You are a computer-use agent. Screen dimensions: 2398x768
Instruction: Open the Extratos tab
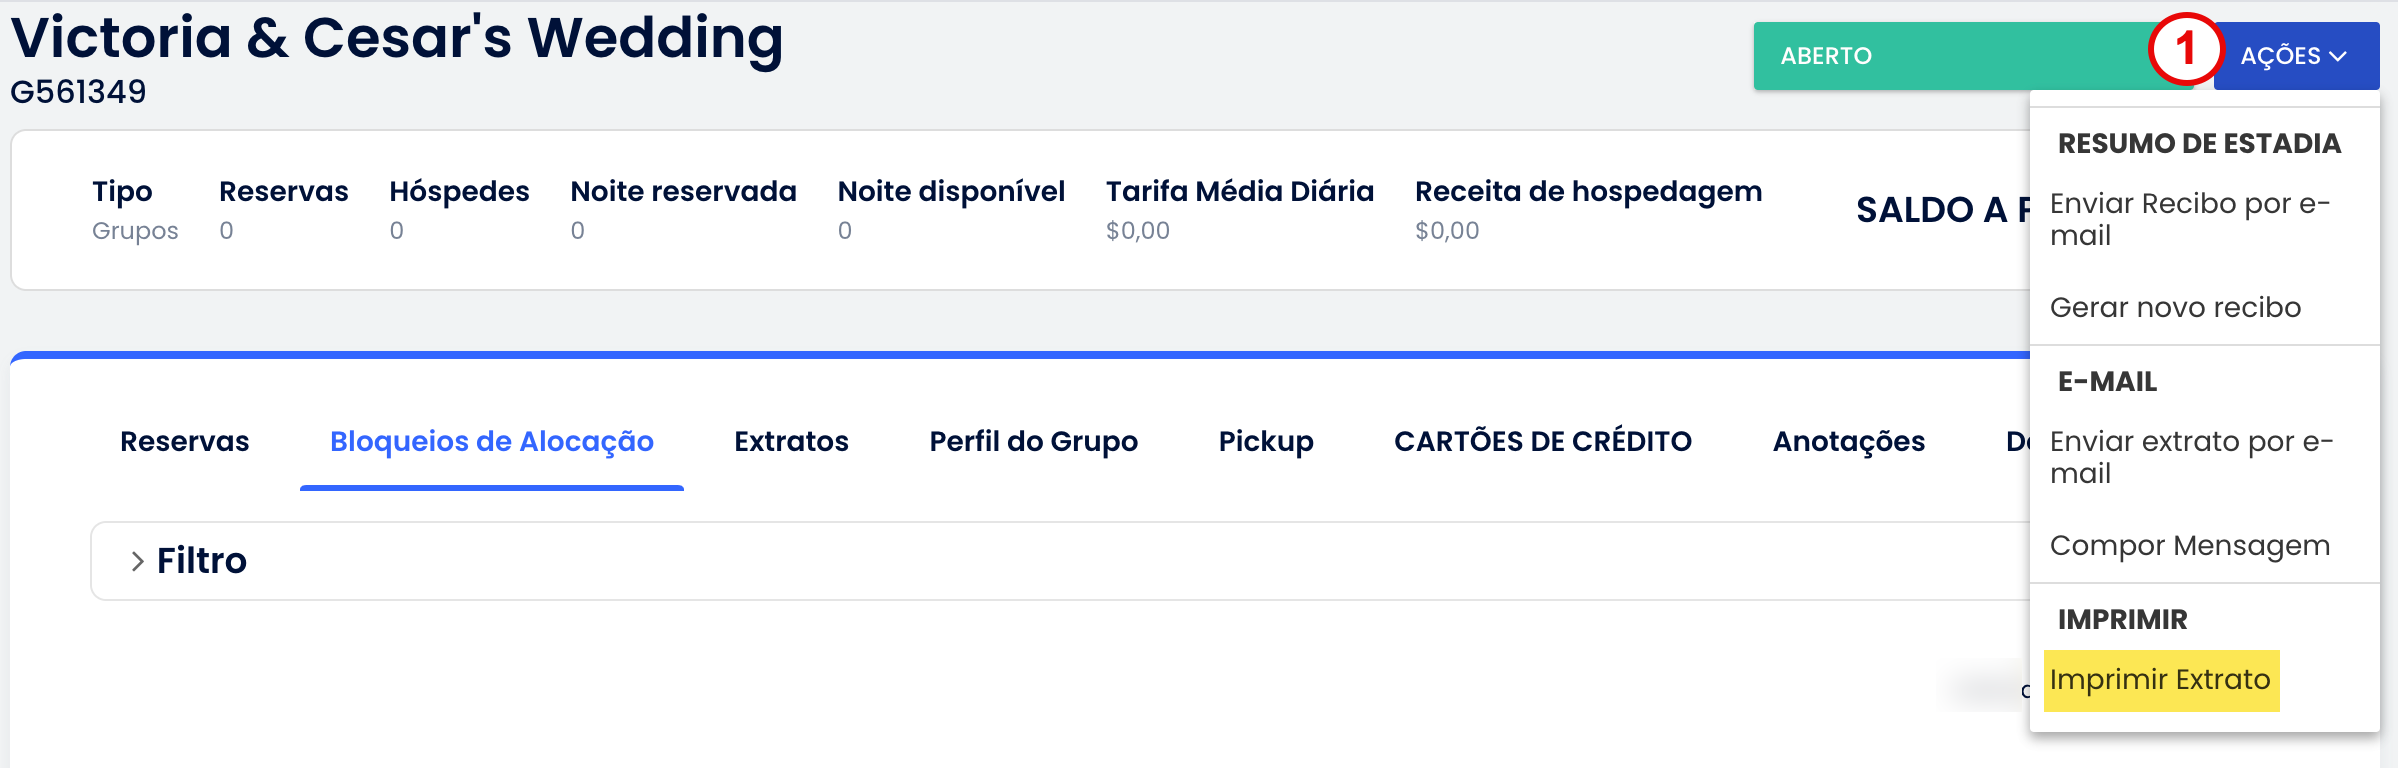(791, 441)
